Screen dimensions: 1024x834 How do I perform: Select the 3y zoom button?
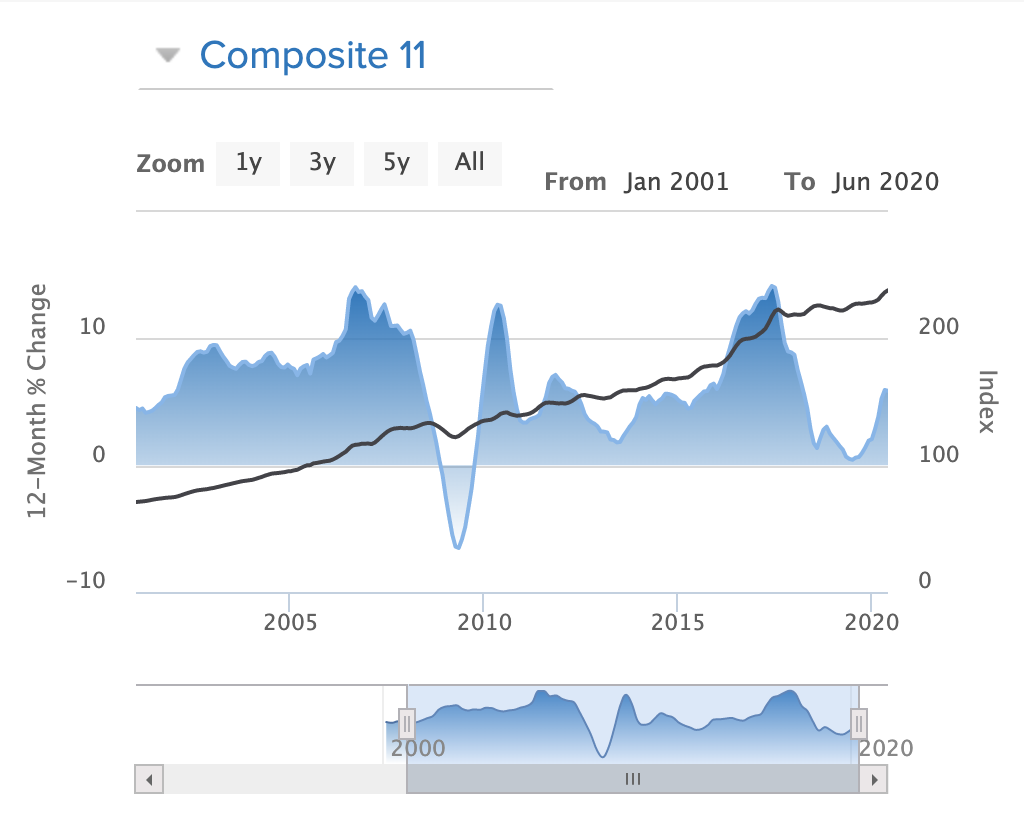[x=322, y=163]
